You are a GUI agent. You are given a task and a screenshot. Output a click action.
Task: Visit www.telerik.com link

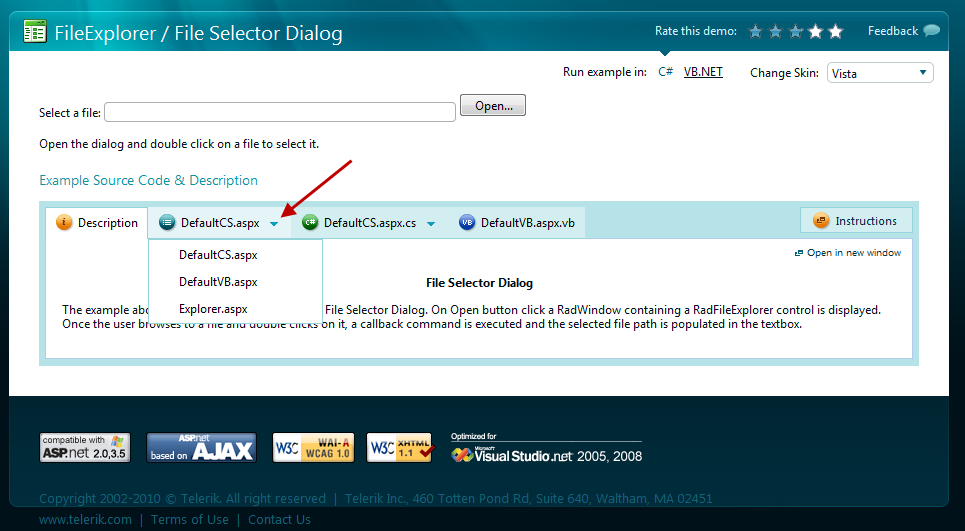(86, 519)
